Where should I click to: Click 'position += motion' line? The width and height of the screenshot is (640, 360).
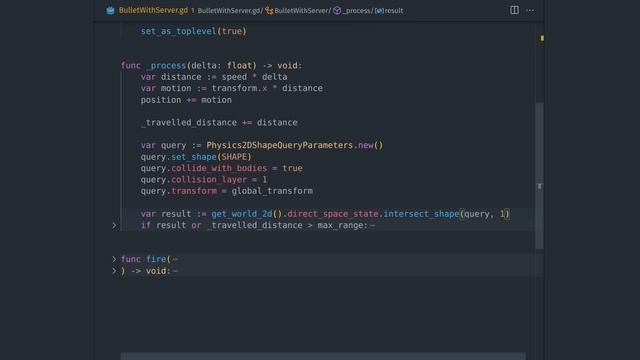(186, 100)
